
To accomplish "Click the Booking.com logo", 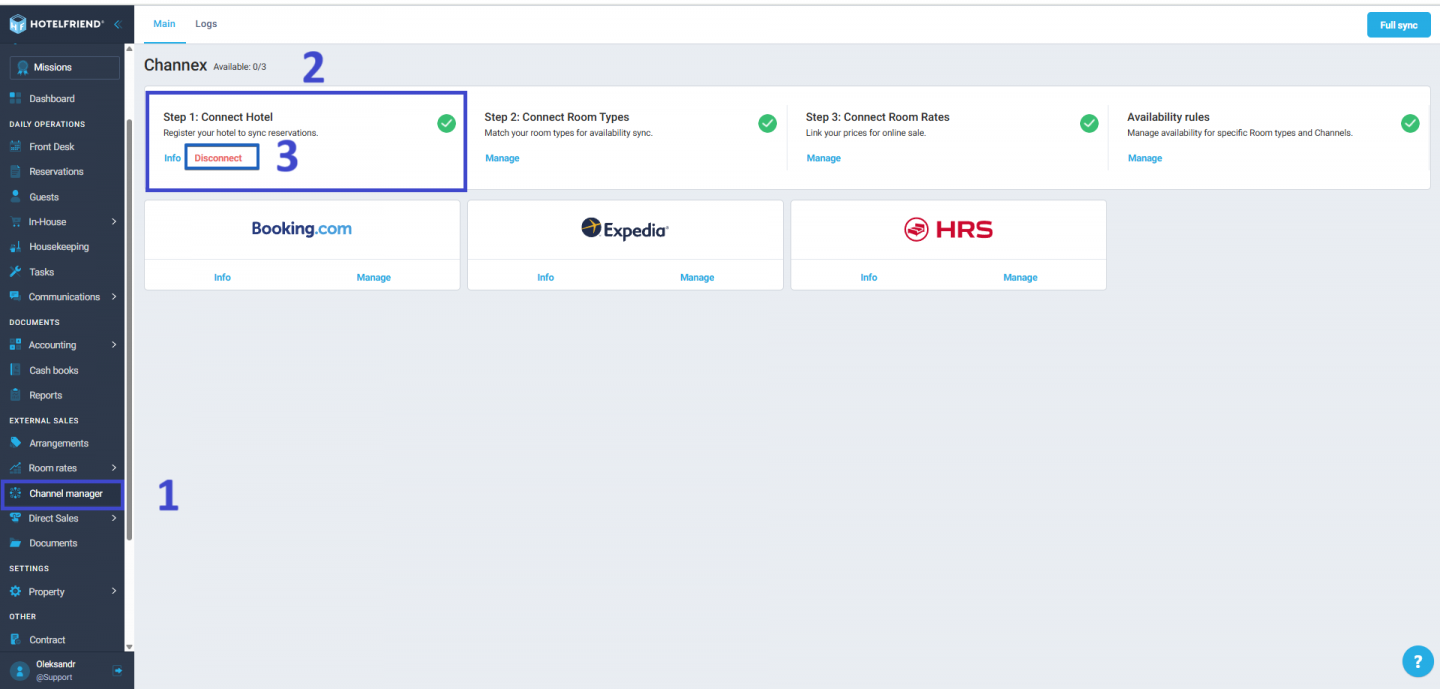I will coord(302,229).
